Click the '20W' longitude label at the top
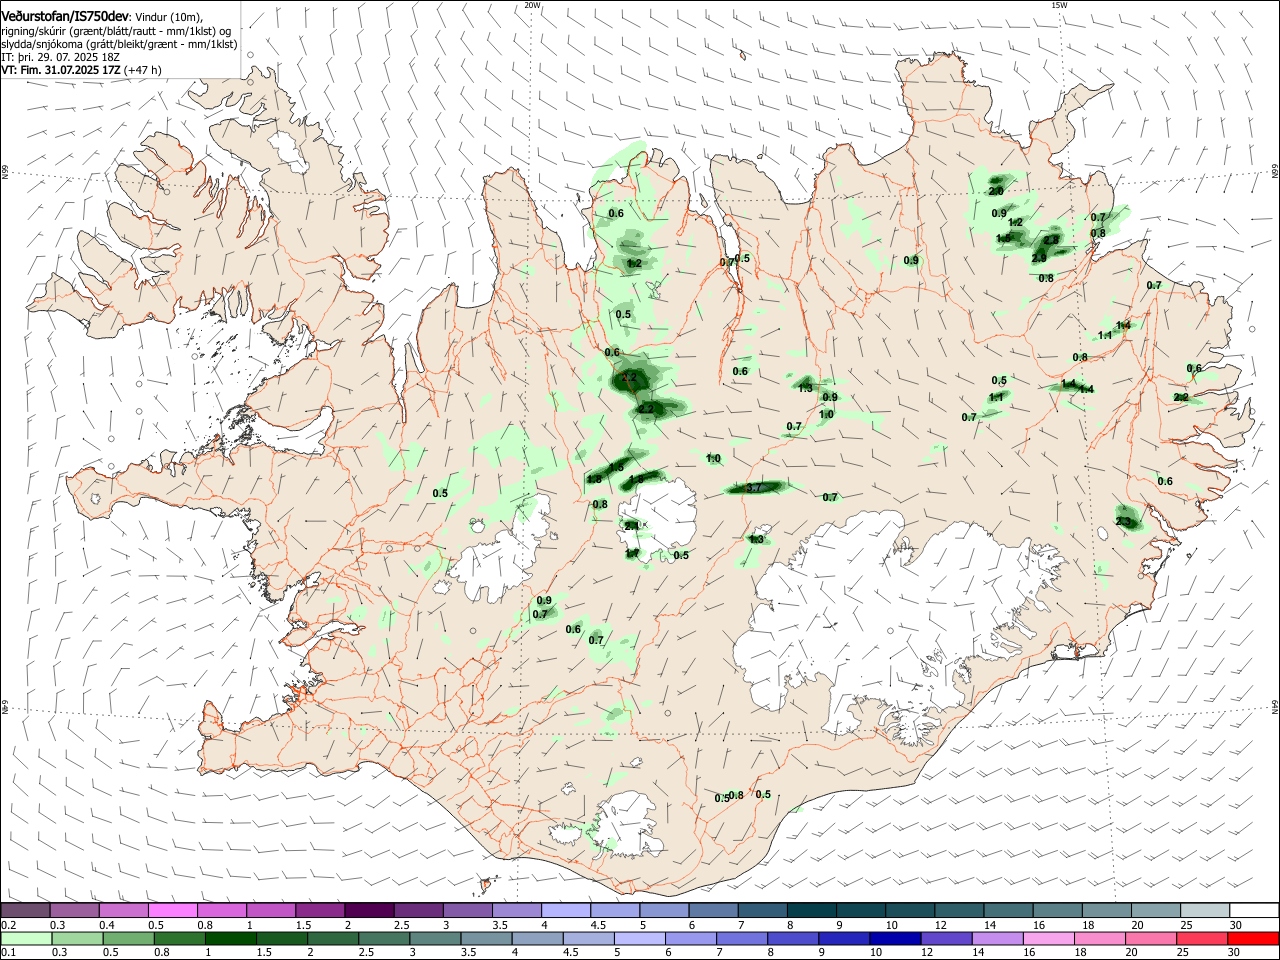The height and width of the screenshot is (960, 1280). (x=532, y=5)
